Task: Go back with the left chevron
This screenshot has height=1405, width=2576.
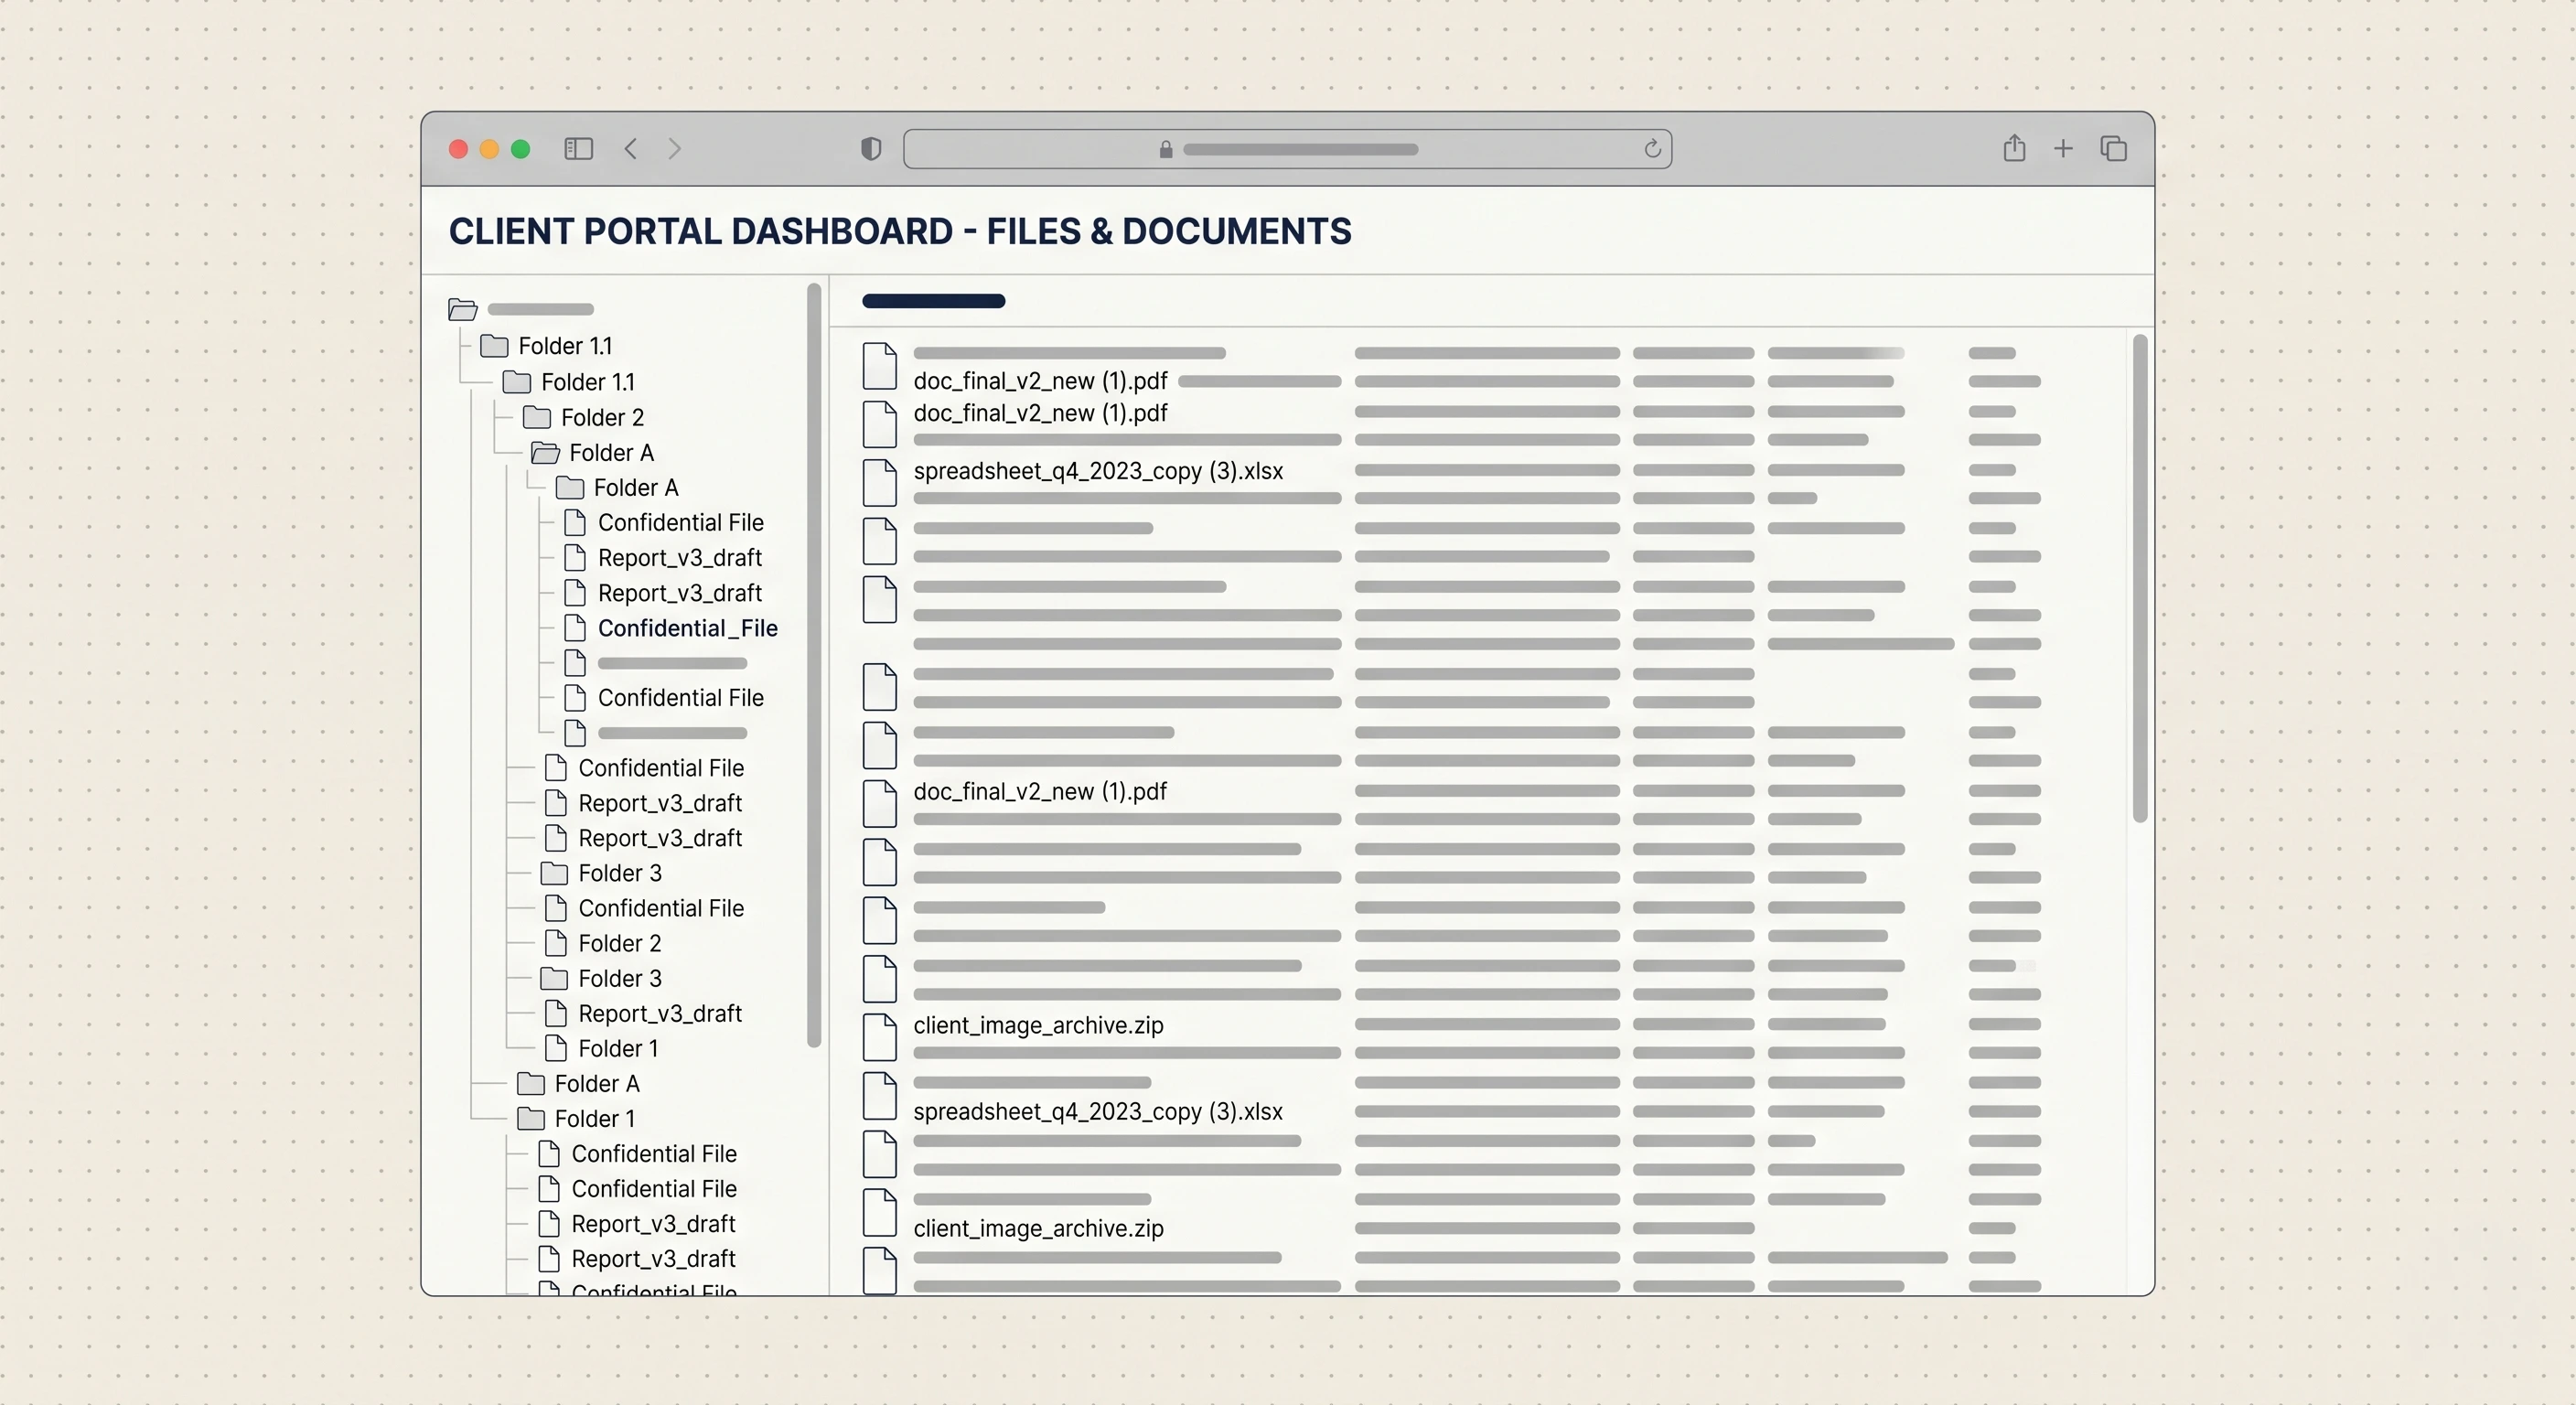Action: [x=630, y=149]
